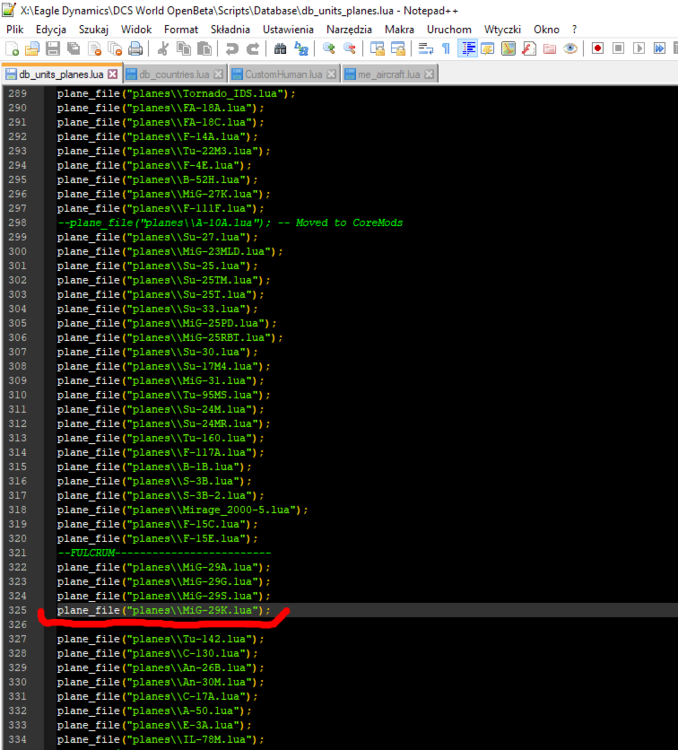Viewport: 678px width, 750px height.
Task: Open the ? help menu
Action: coord(574,30)
